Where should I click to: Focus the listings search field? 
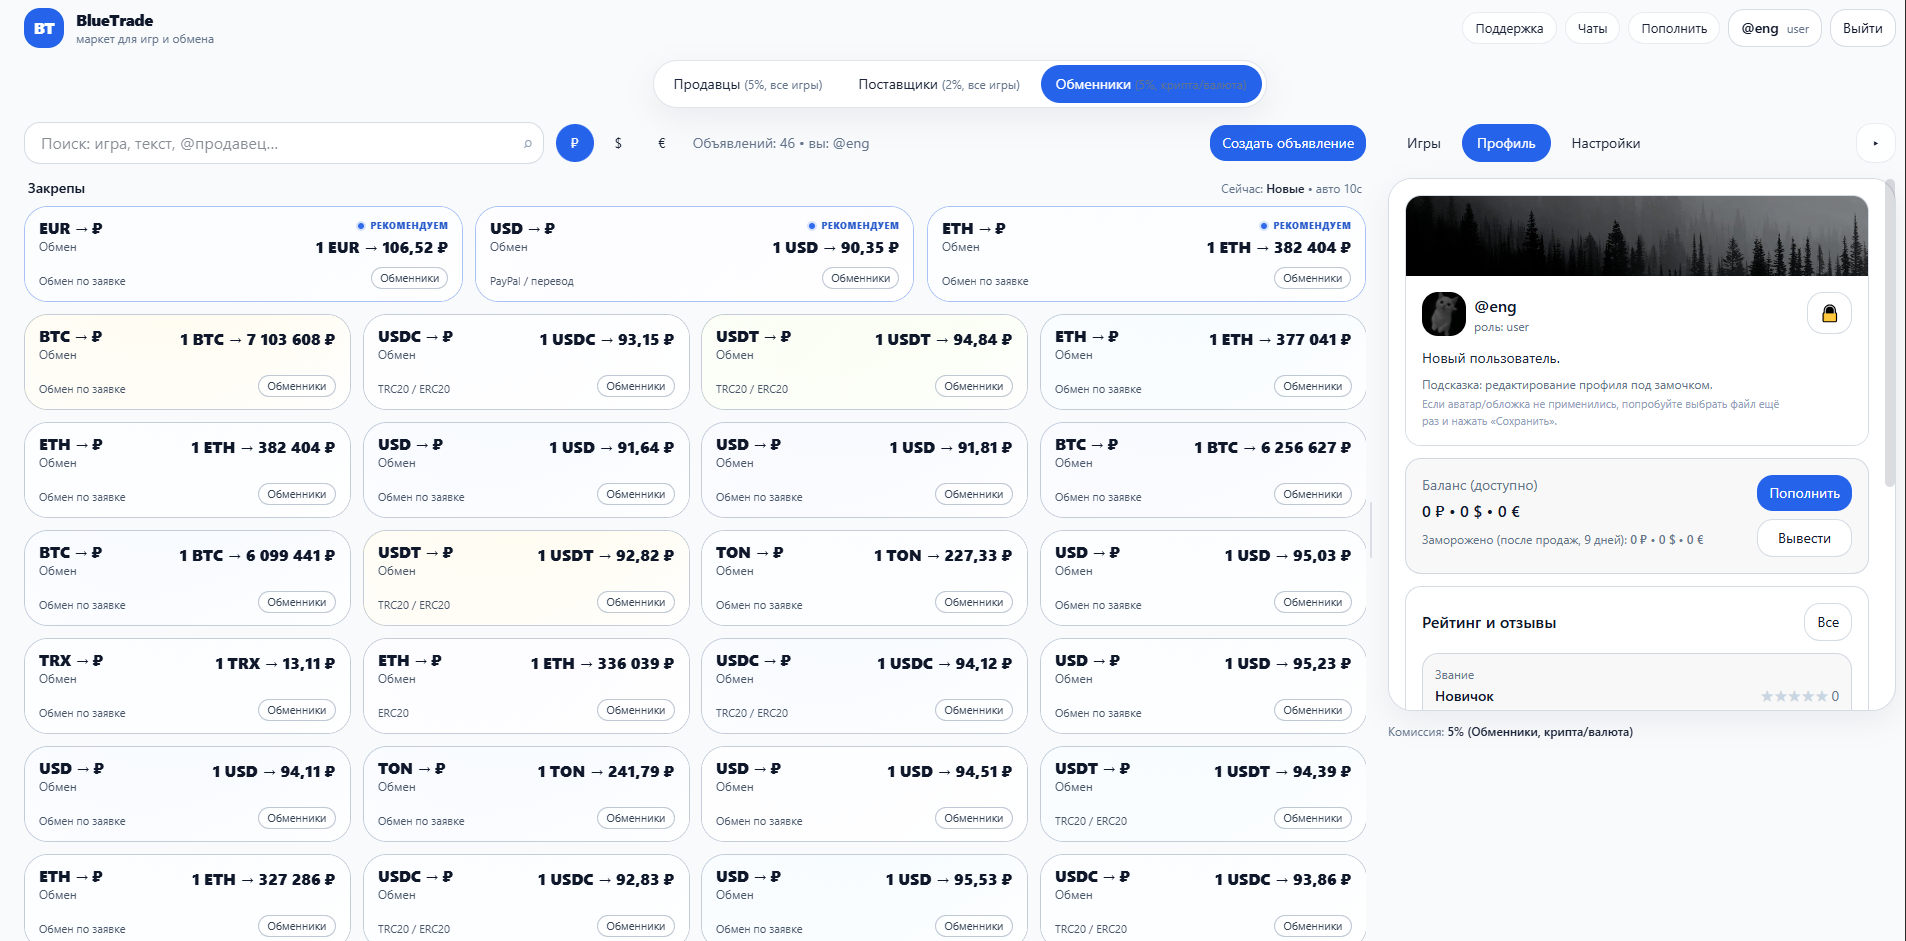pyautogui.click(x=283, y=143)
